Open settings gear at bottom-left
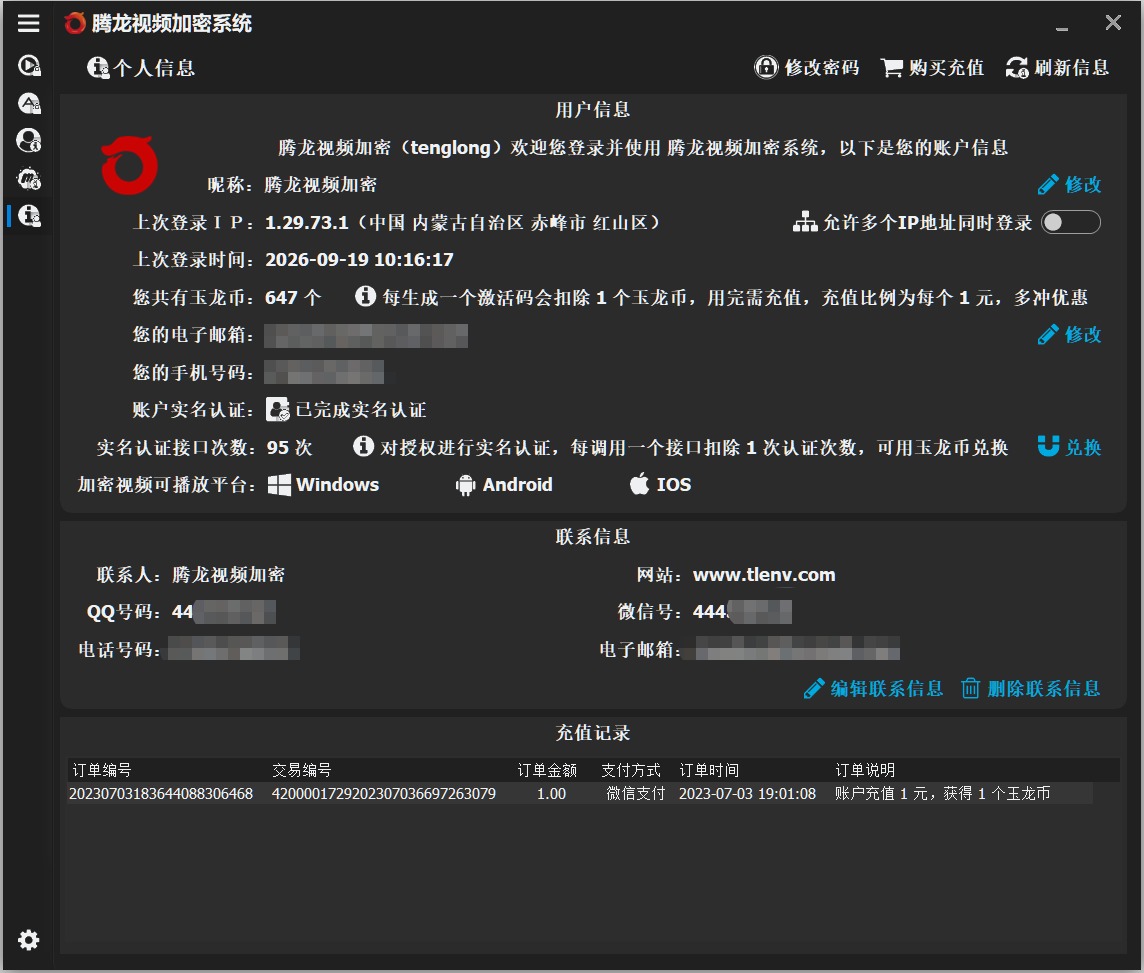 [28, 939]
